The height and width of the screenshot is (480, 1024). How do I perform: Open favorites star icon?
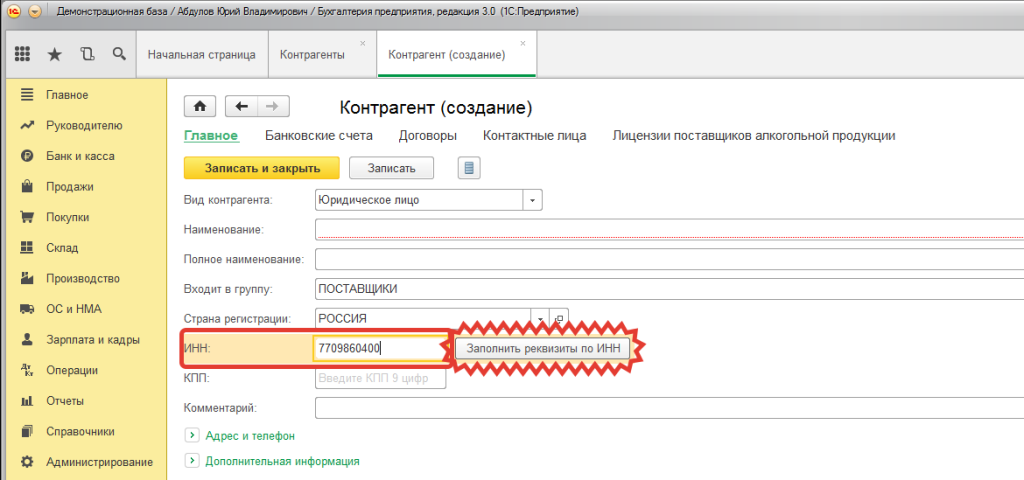(55, 54)
